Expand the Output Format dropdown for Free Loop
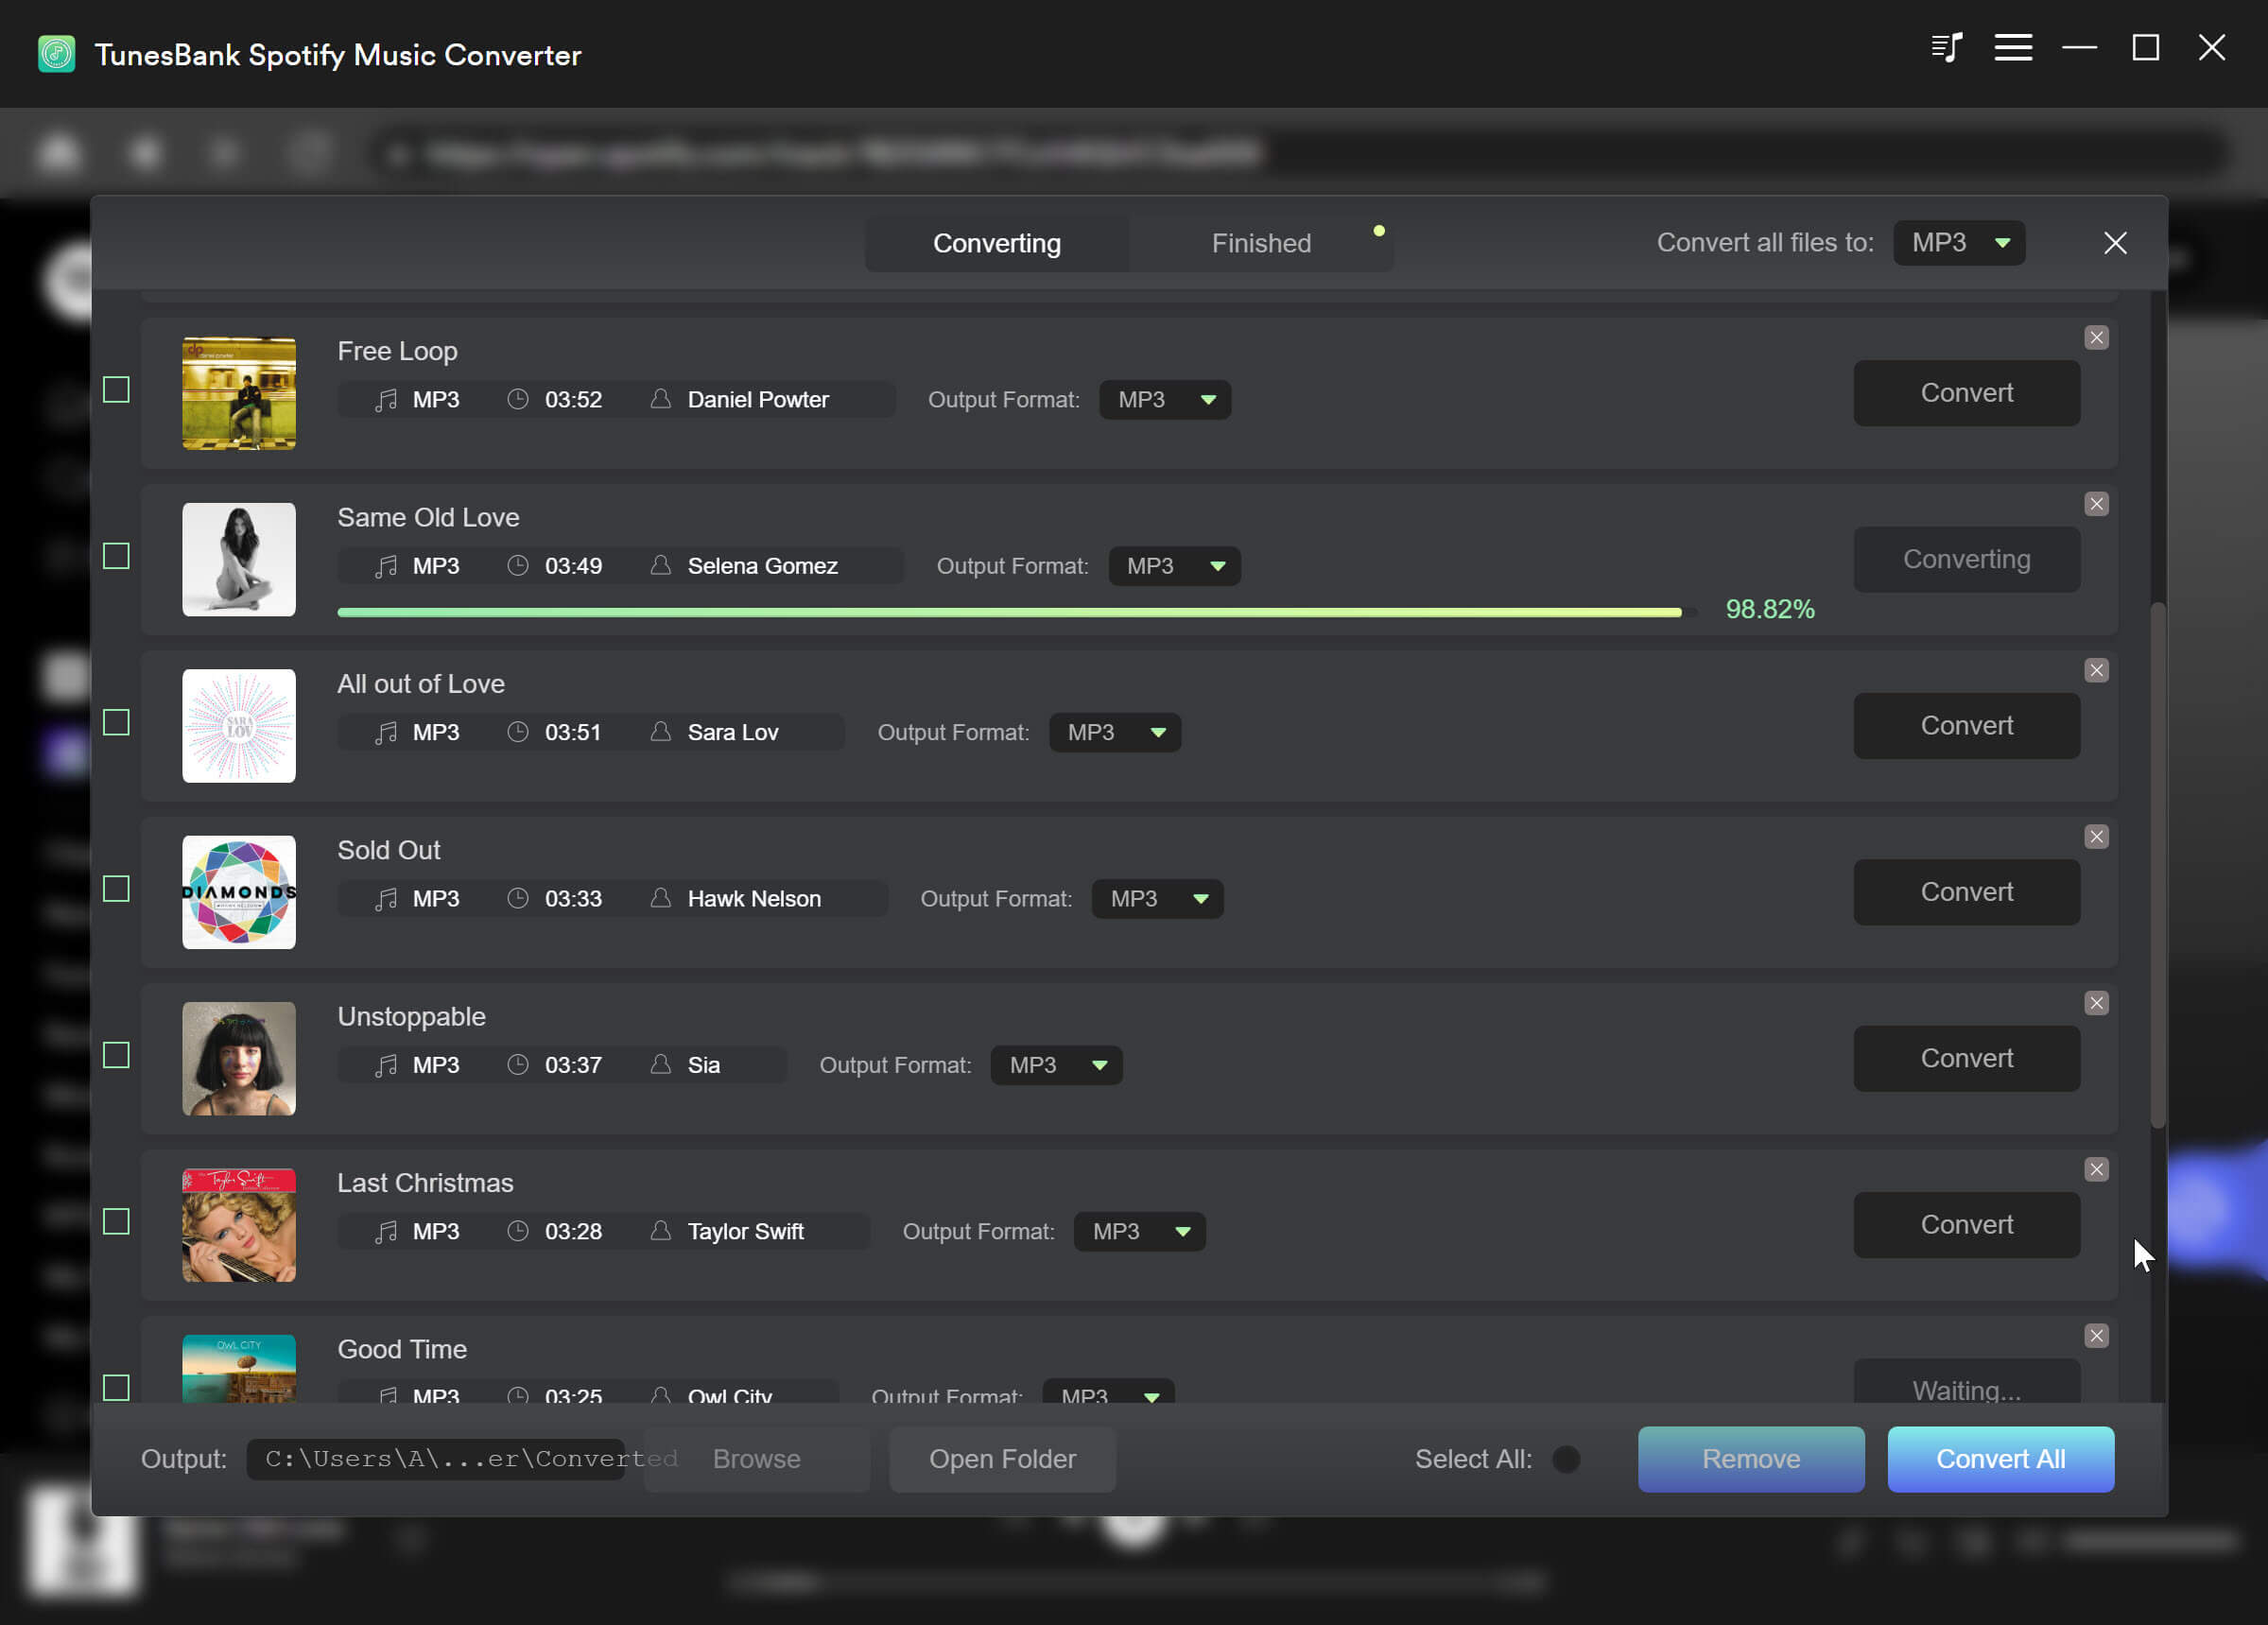This screenshot has height=1625, width=2268. click(1206, 399)
